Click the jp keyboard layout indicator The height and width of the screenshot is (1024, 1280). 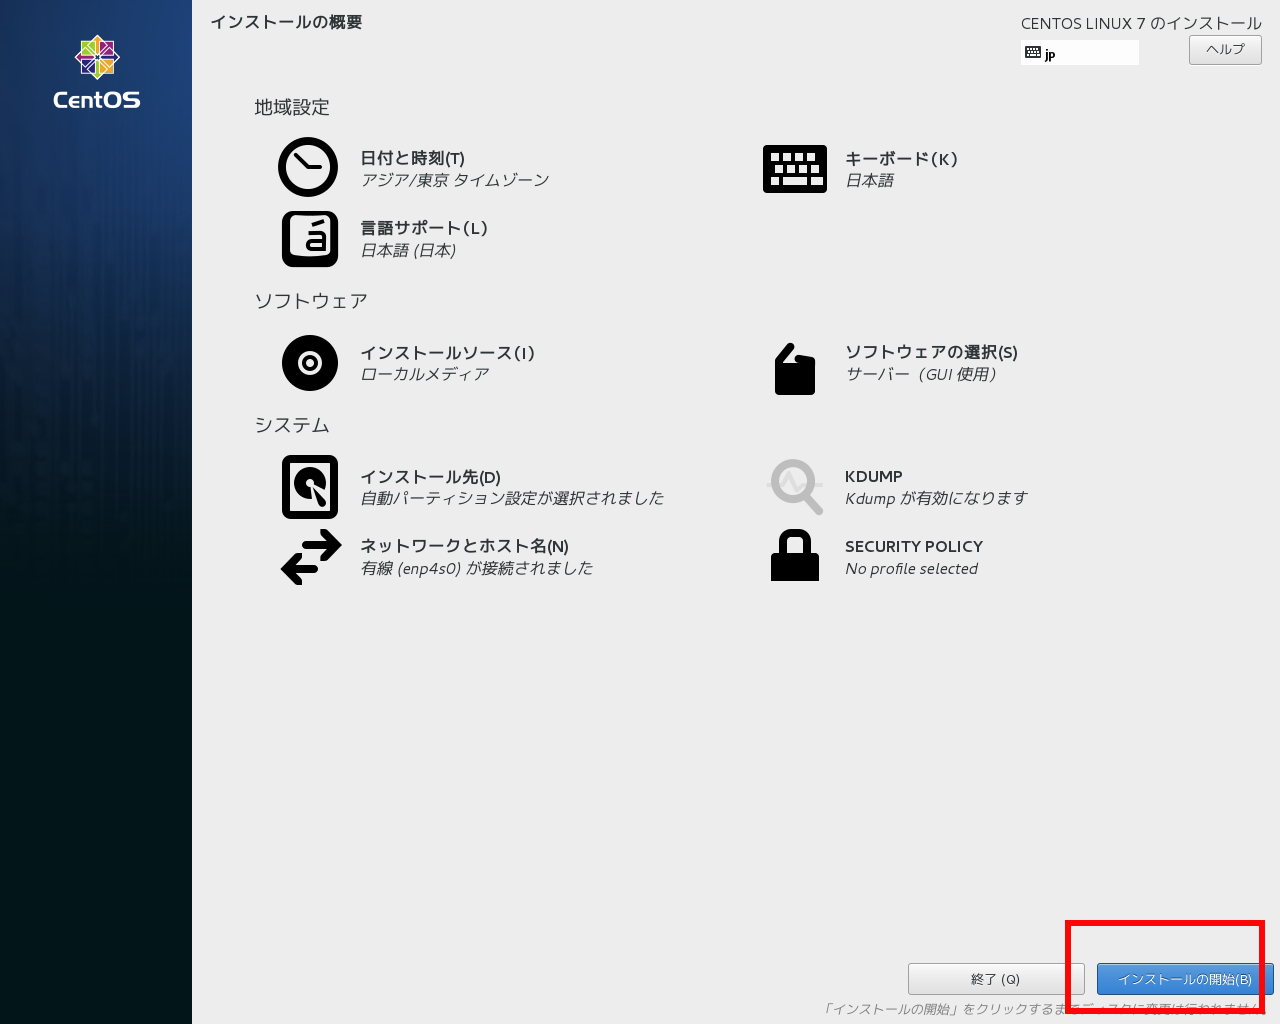tap(1079, 53)
